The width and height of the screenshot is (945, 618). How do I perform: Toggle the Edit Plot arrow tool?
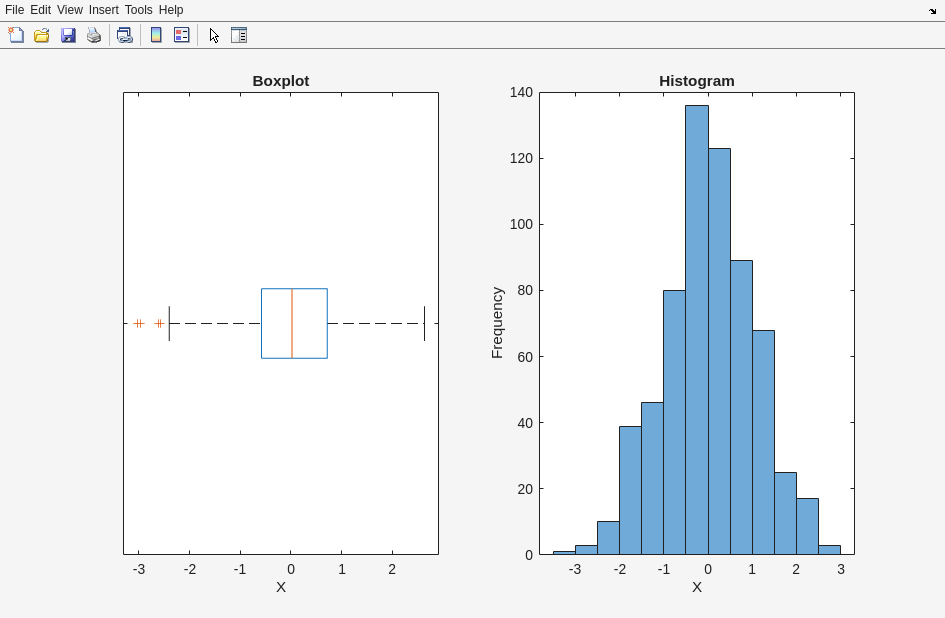[x=214, y=35]
